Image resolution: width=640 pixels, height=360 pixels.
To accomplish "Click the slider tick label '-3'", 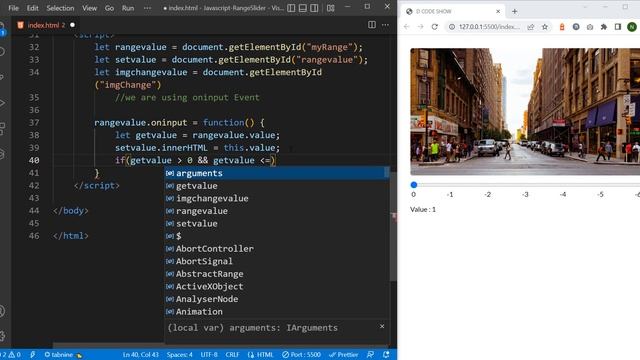I will pos(525,195).
